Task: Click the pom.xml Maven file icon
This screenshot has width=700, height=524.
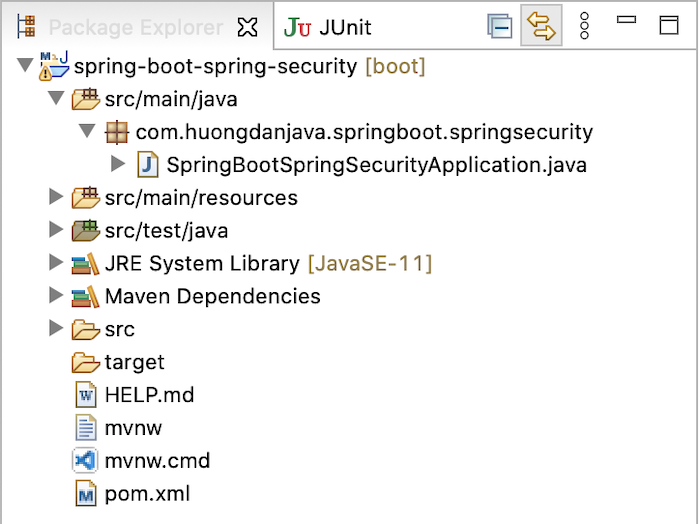Action: click(86, 494)
